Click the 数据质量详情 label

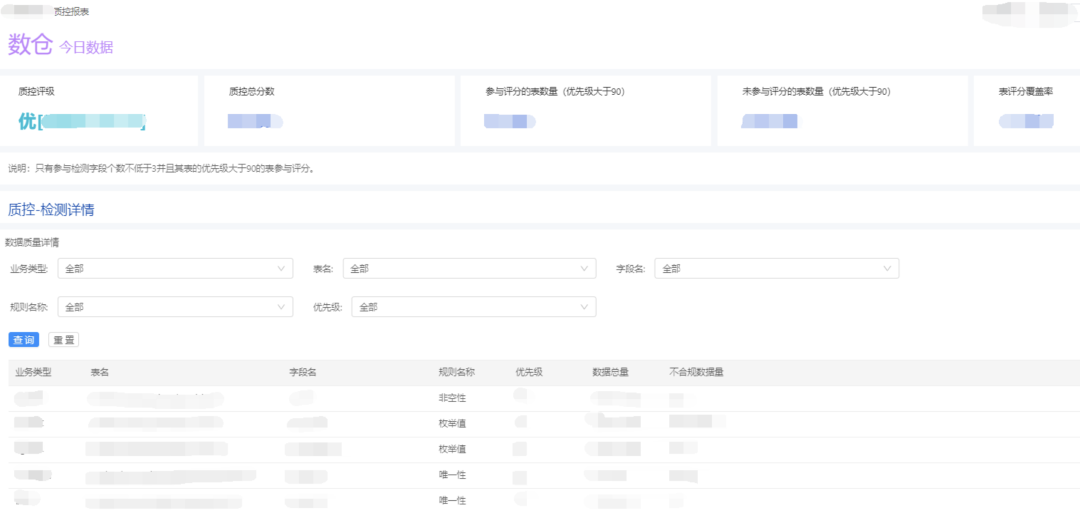pos(32,242)
